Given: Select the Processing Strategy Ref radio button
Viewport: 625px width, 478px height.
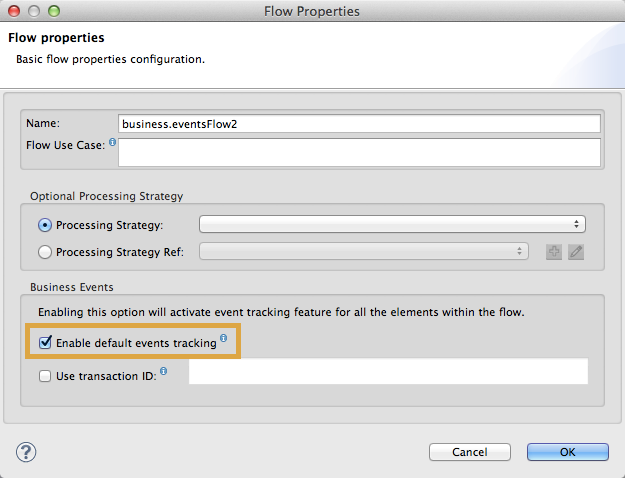Looking at the screenshot, I should pyautogui.click(x=44, y=252).
